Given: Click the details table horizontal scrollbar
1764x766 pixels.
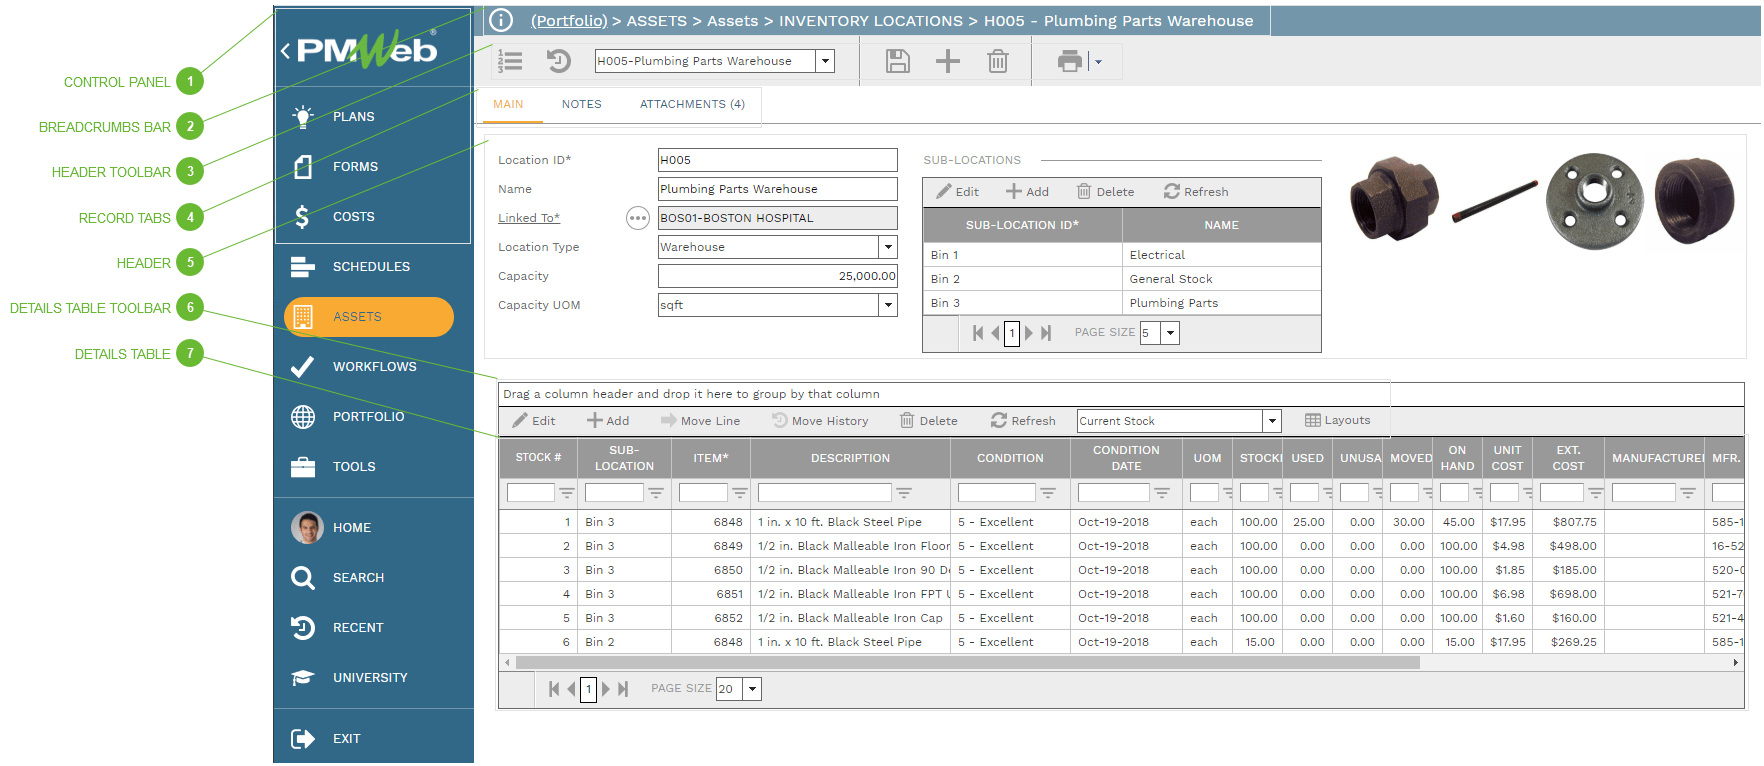Looking at the screenshot, I should (967, 663).
